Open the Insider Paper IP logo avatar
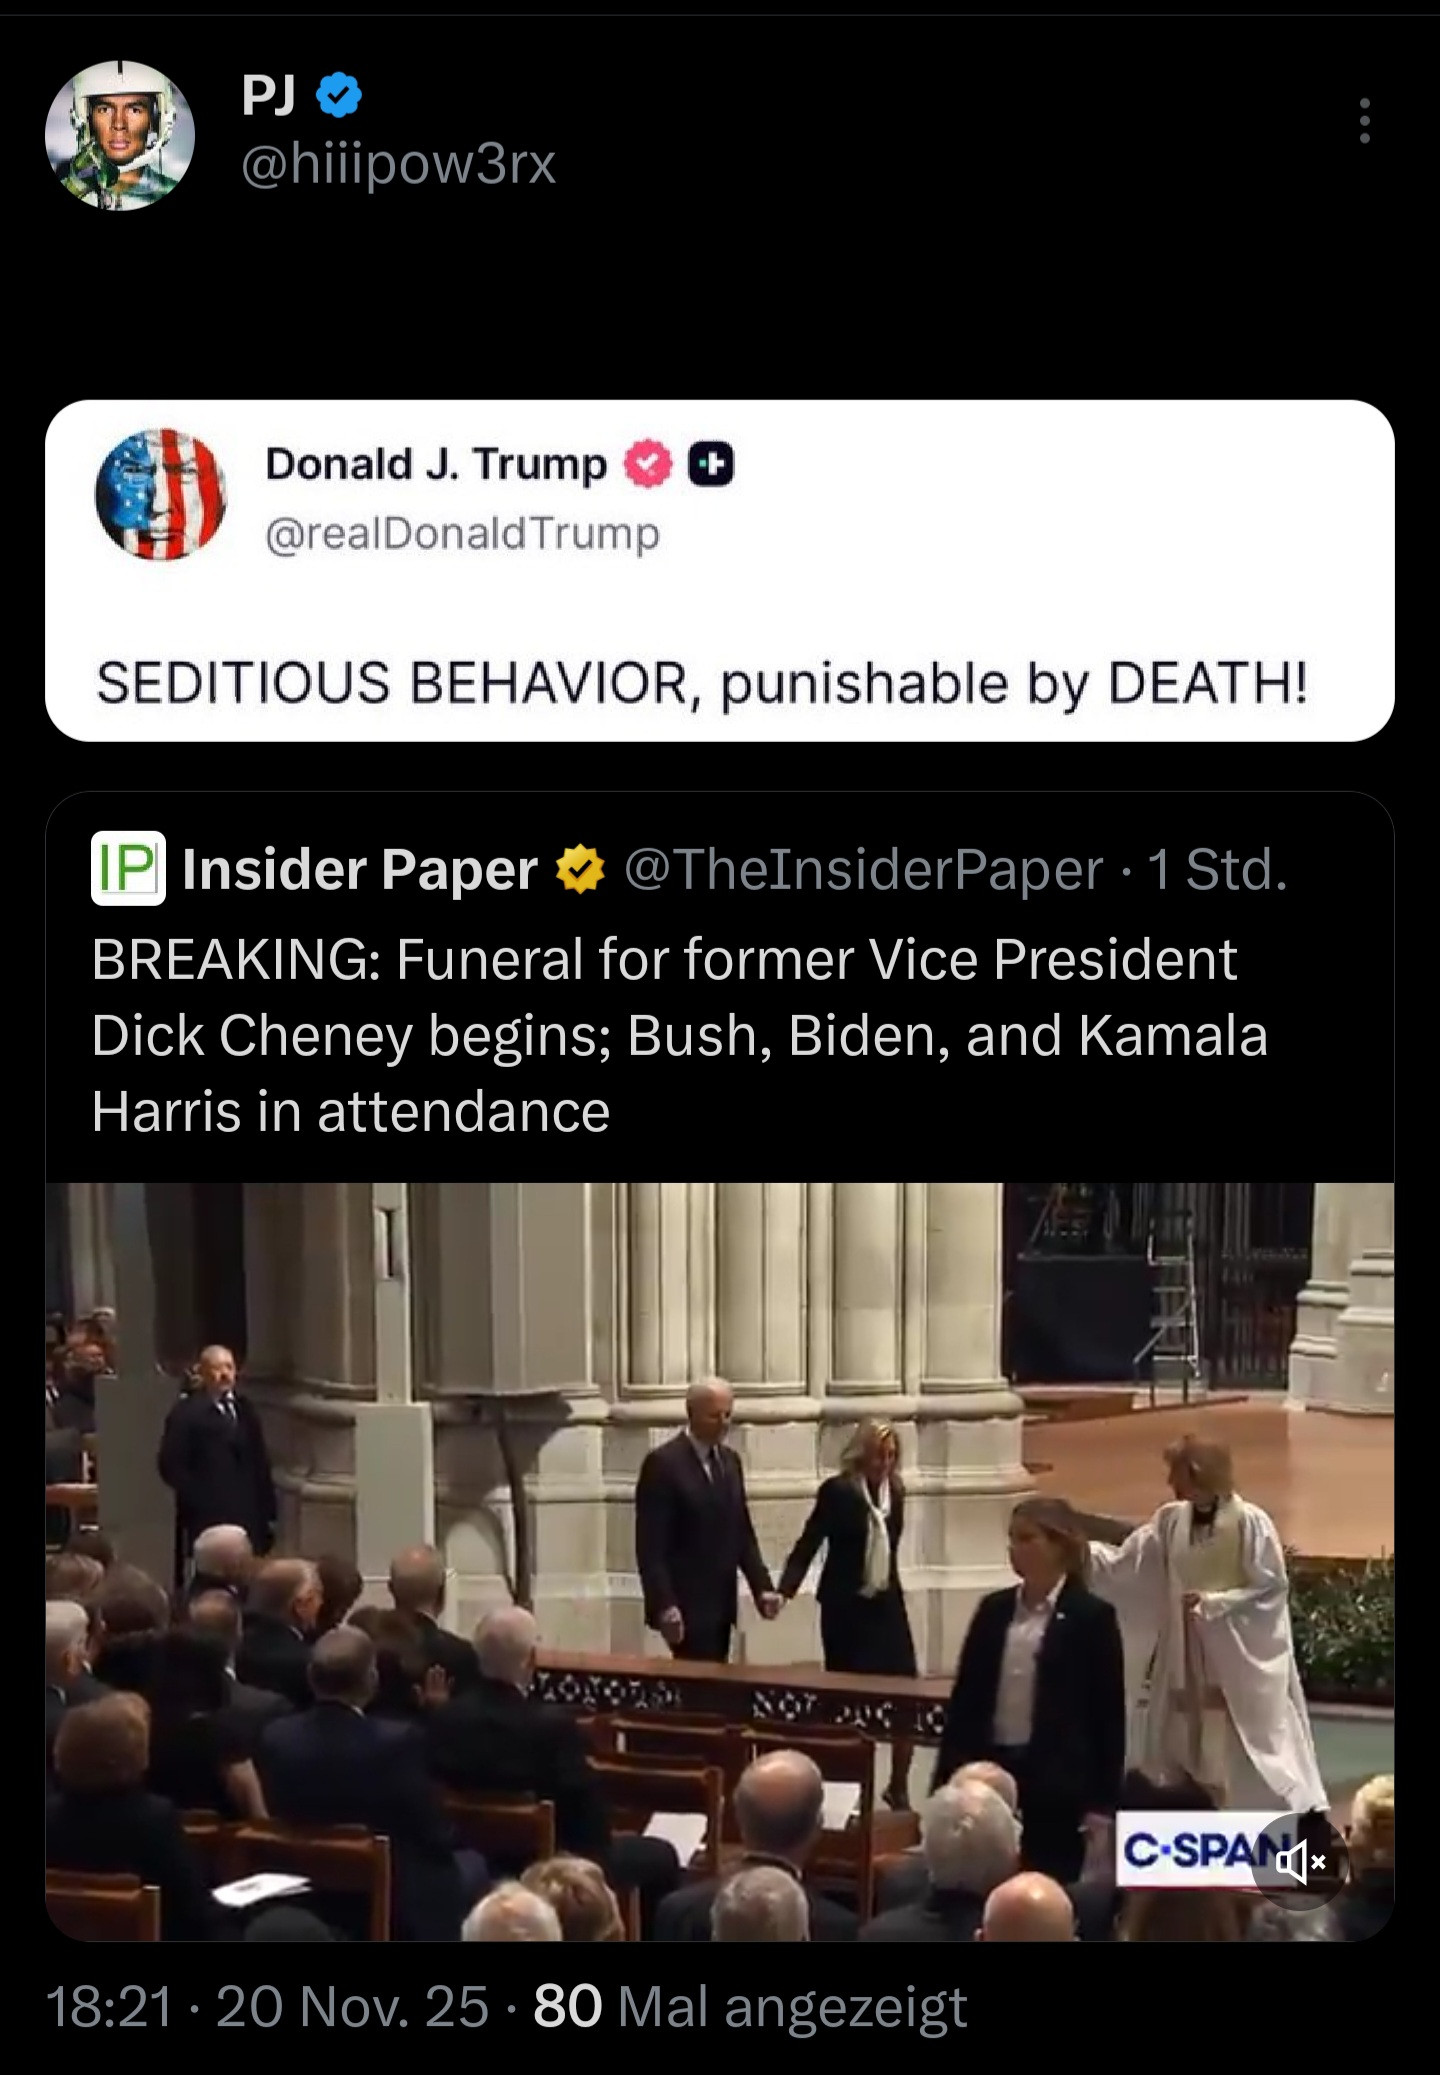The width and height of the screenshot is (1440, 2075). (128, 868)
